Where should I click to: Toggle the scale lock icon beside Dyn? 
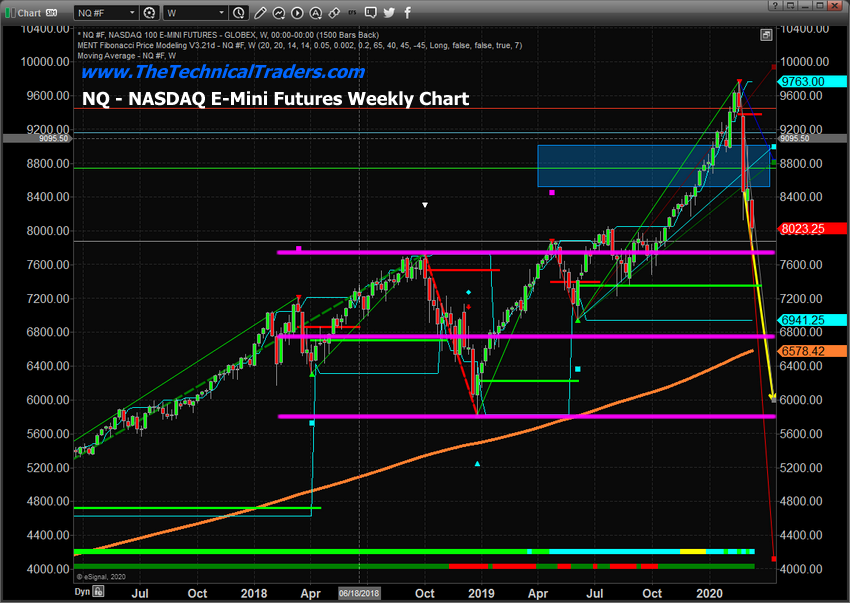click(98, 591)
